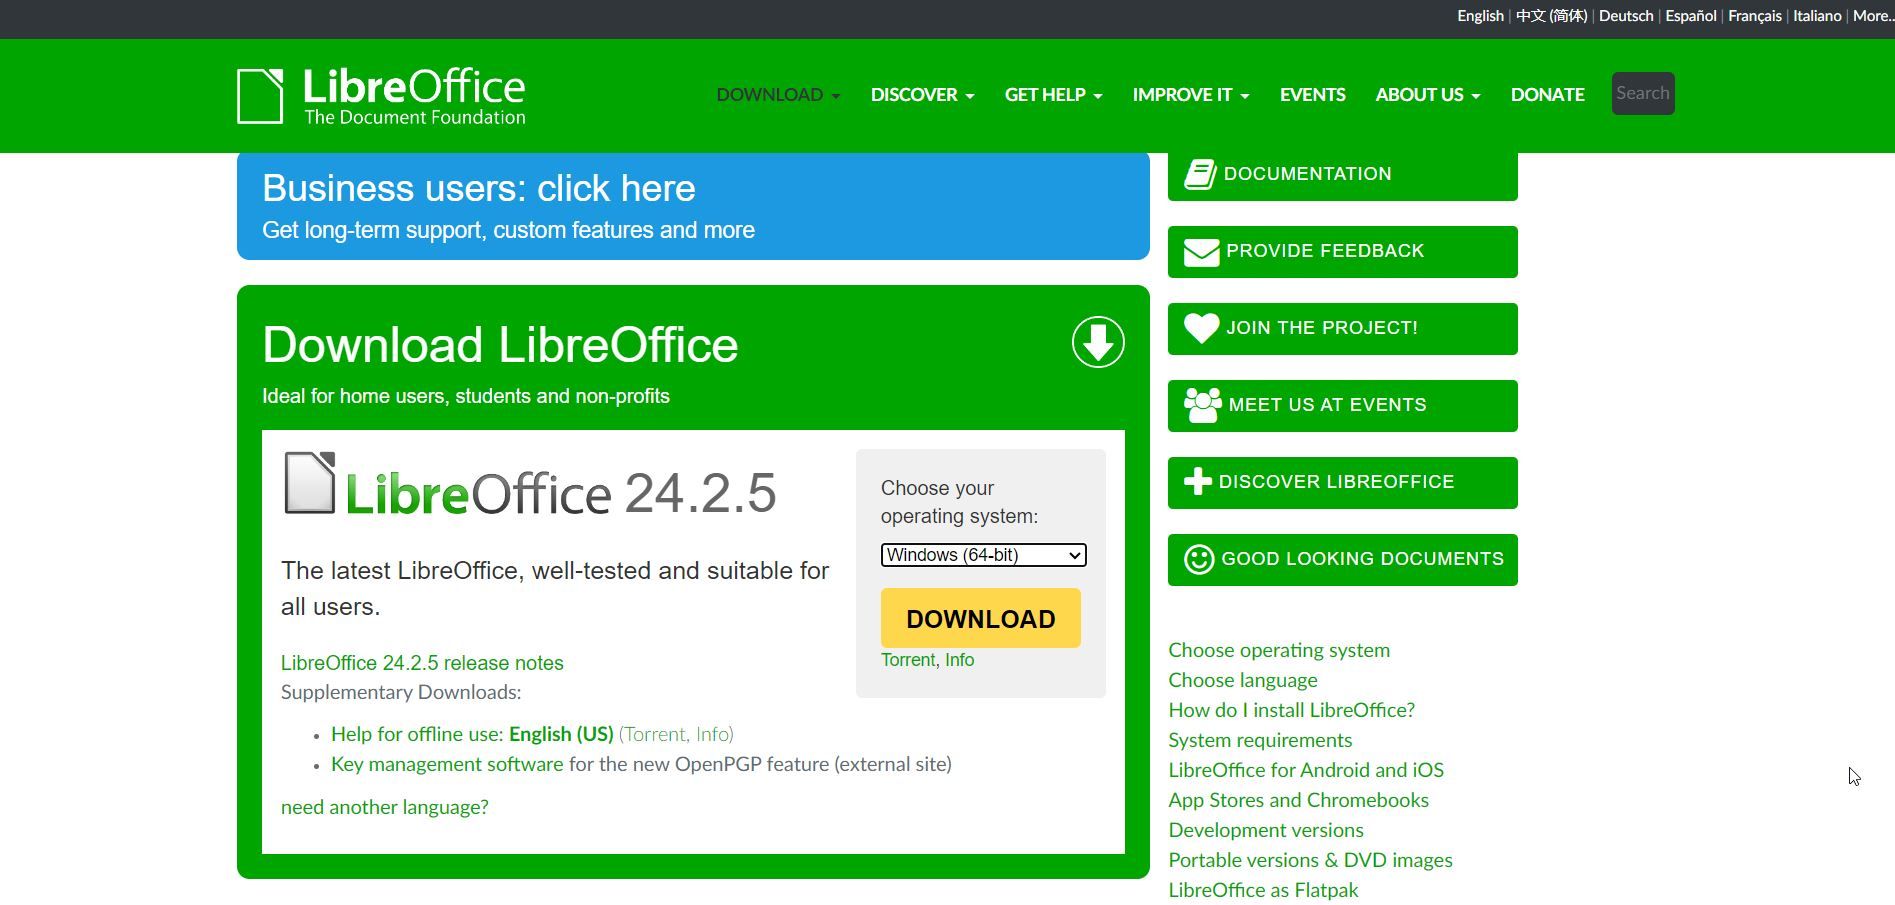The image size is (1895, 905).
Task: Click into the Search field
Action: click(x=1643, y=94)
